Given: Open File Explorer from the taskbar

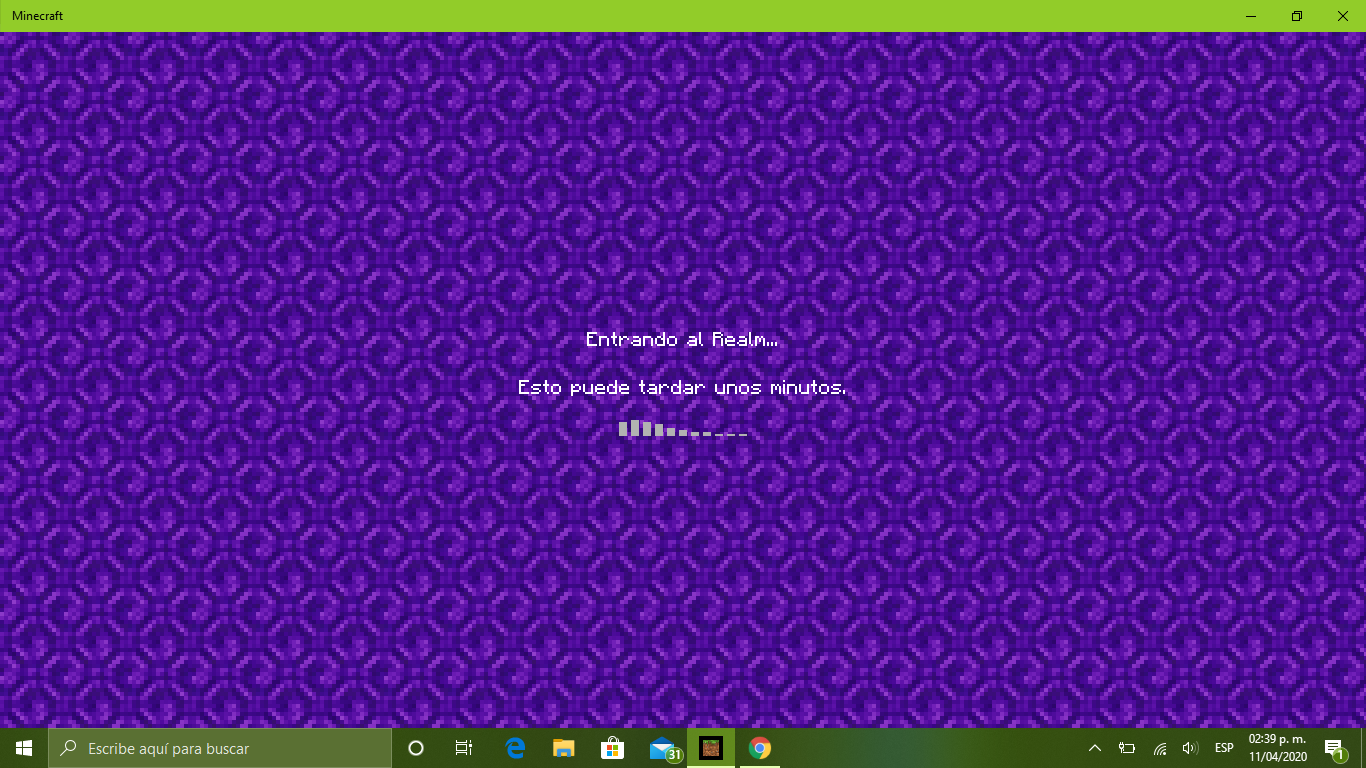Looking at the screenshot, I should 564,748.
